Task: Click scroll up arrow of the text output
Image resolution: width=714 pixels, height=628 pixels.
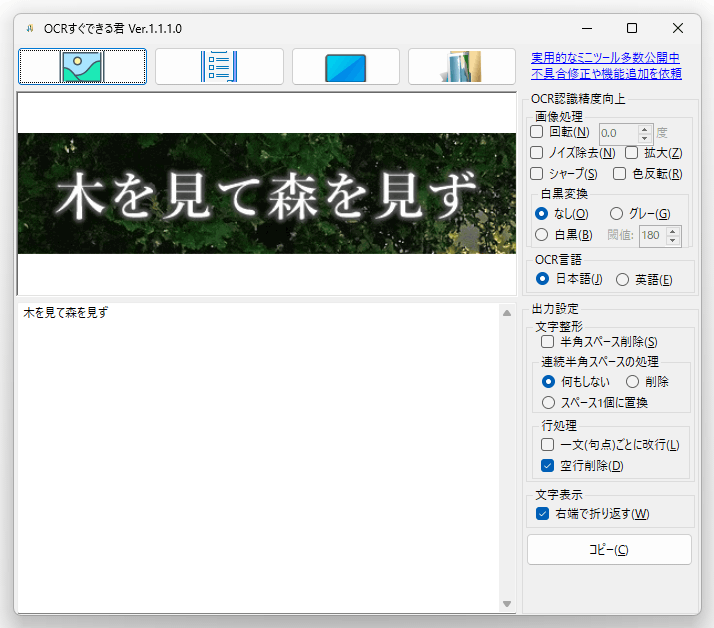Action: (x=507, y=313)
